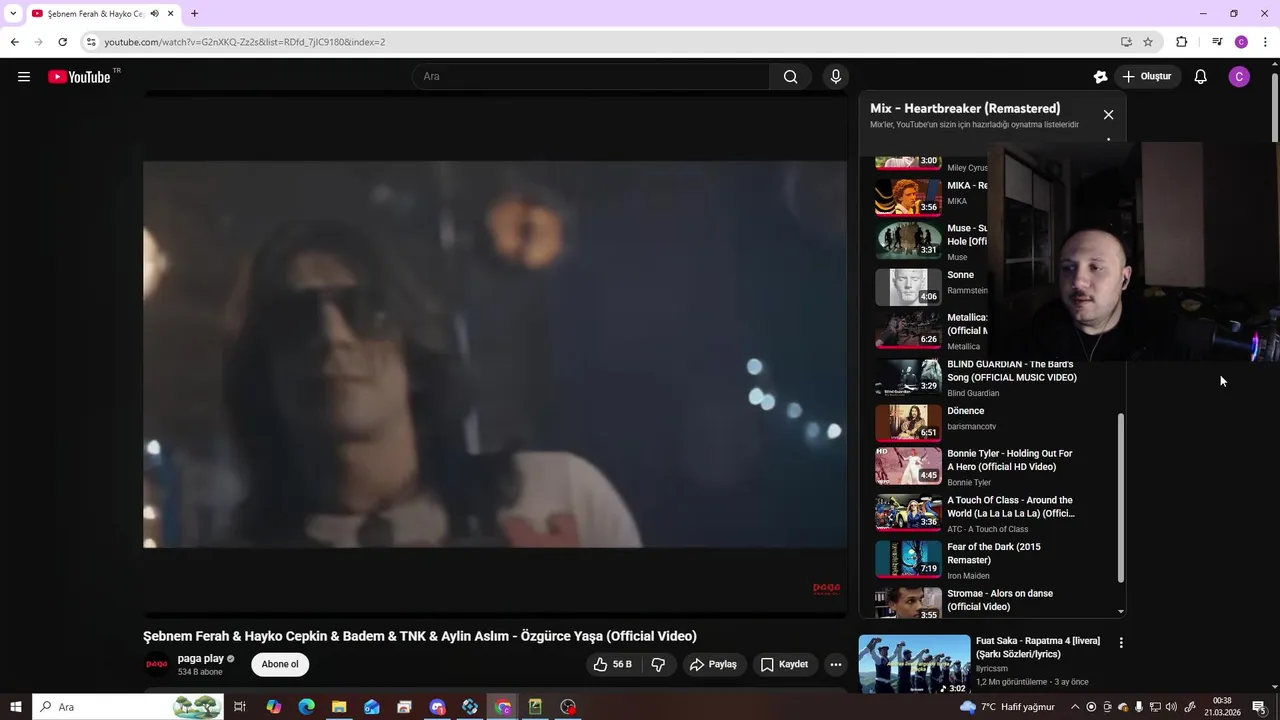The height and width of the screenshot is (720, 1280).
Task: Click the Oluştur create button
Action: click(x=1146, y=77)
